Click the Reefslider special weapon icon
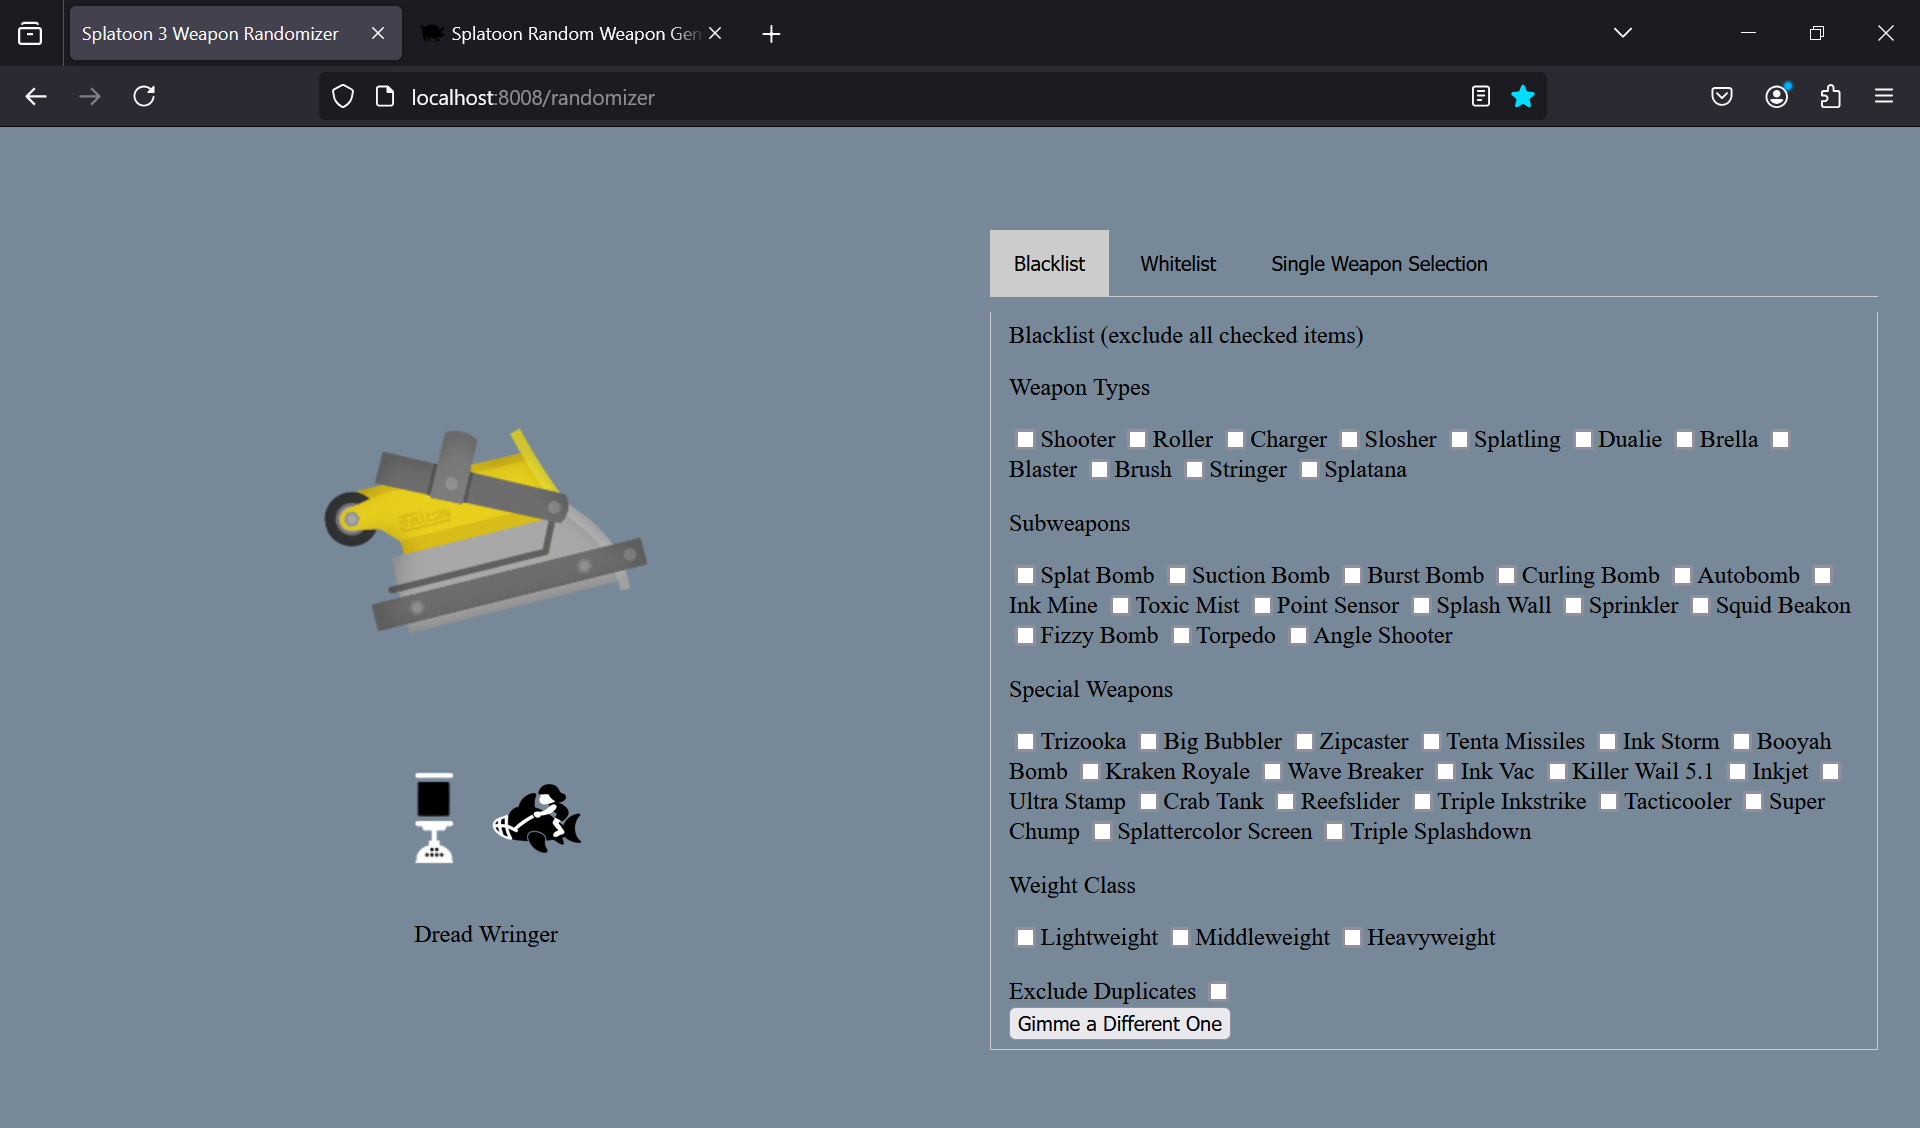Viewport: 1920px width, 1128px height. pos(537,818)
